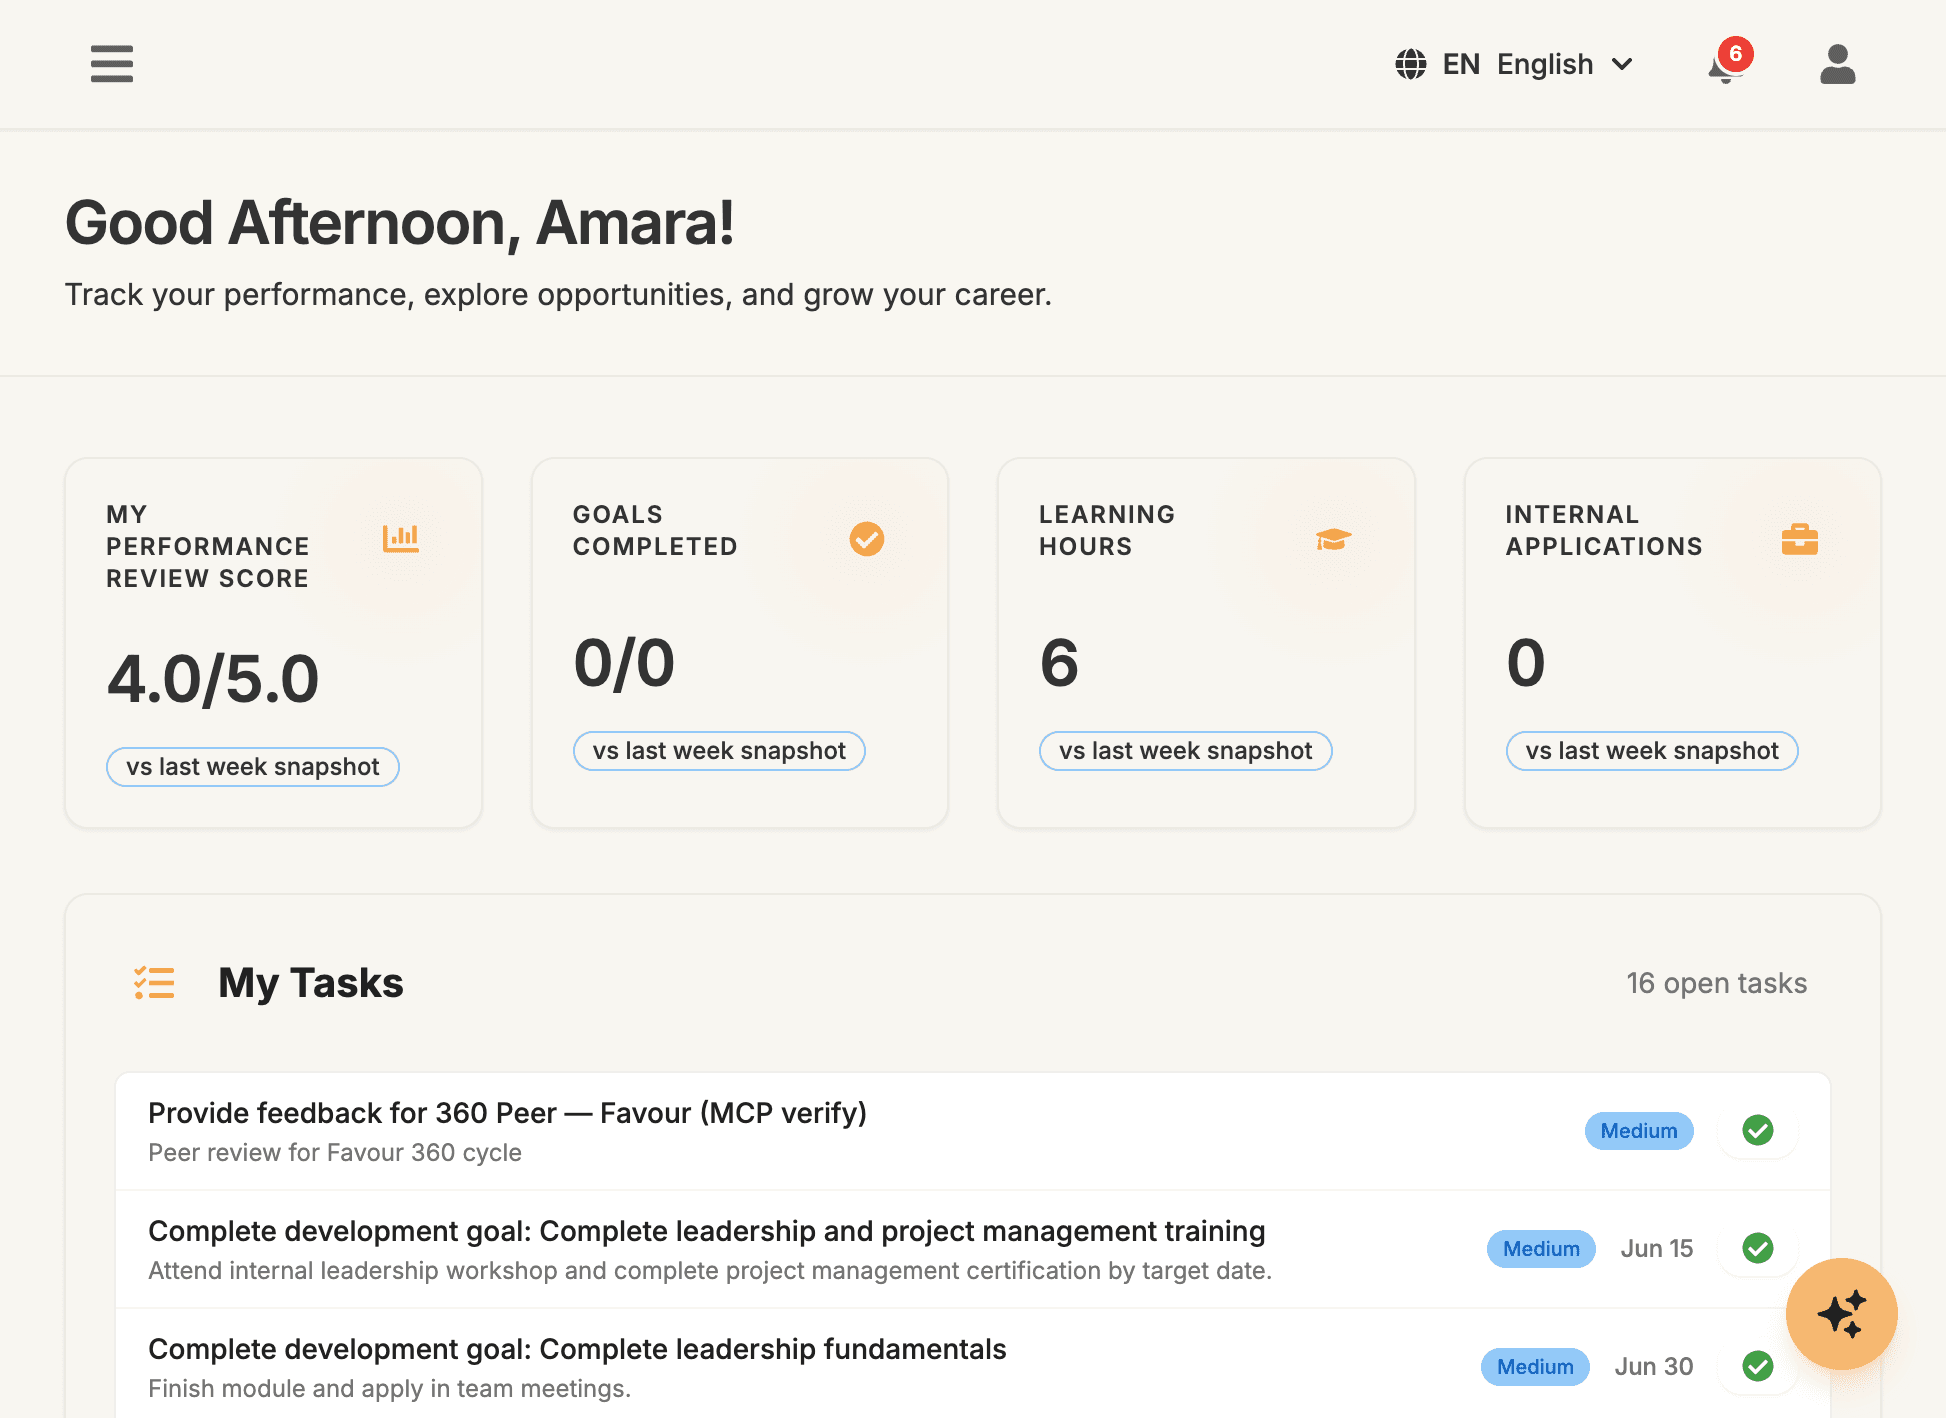Image resolution: width=1946 pixels, height=1418 pixels.
Task: Click the graduation cap icon on Learning Hours card
Action: pyautogui.click(x=1332, y=539)
